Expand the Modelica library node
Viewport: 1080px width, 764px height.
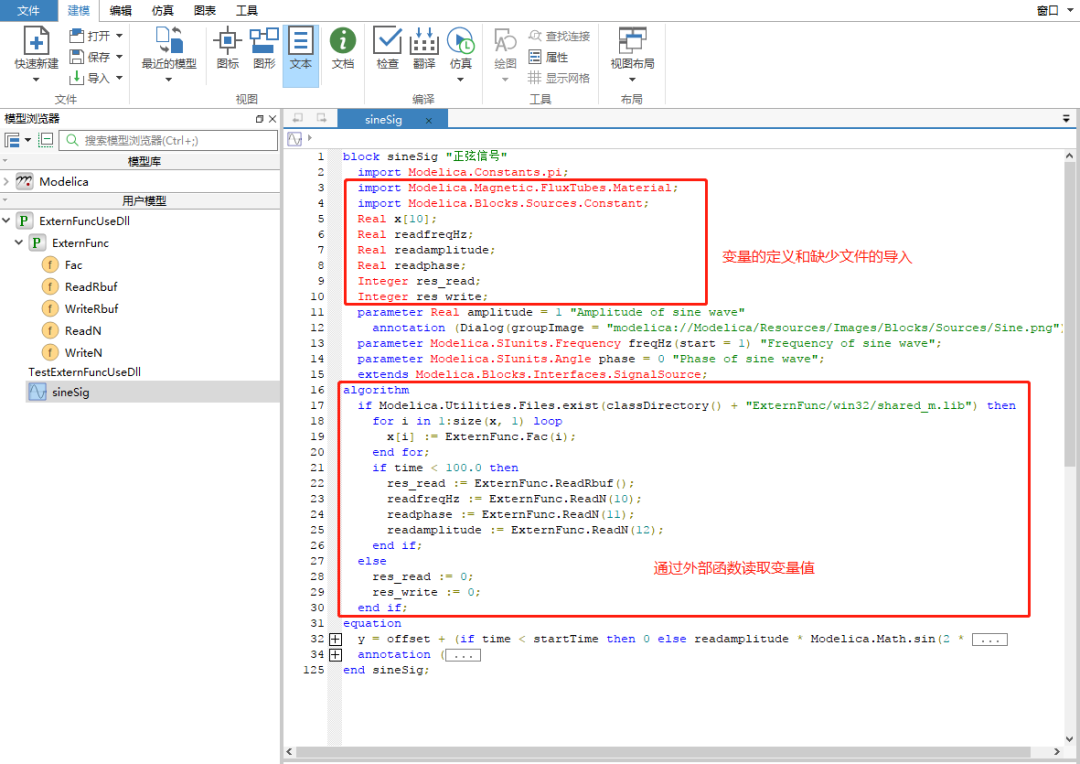tap(6, 181)
